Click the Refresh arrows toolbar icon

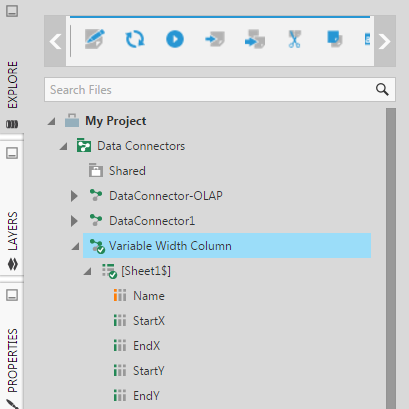(135, 39)
